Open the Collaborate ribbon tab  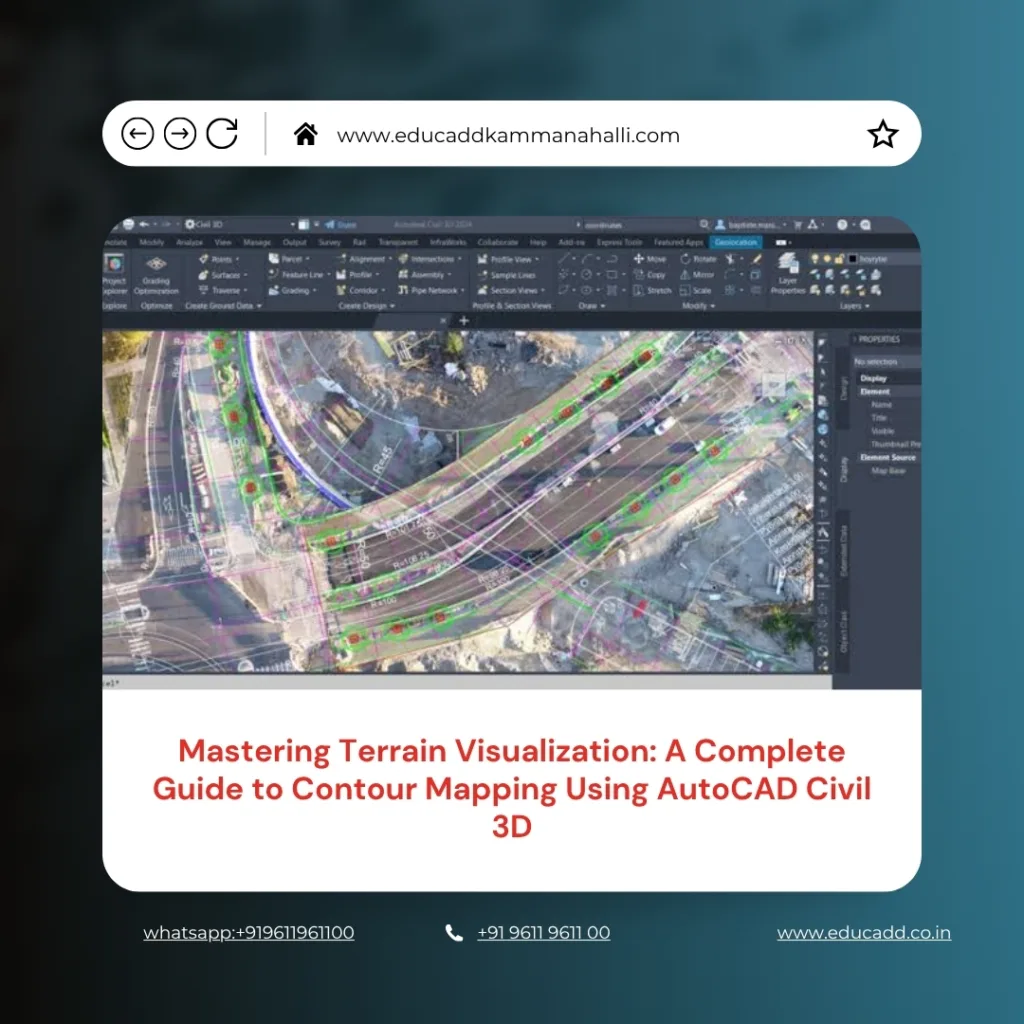(x=497, y=242)
